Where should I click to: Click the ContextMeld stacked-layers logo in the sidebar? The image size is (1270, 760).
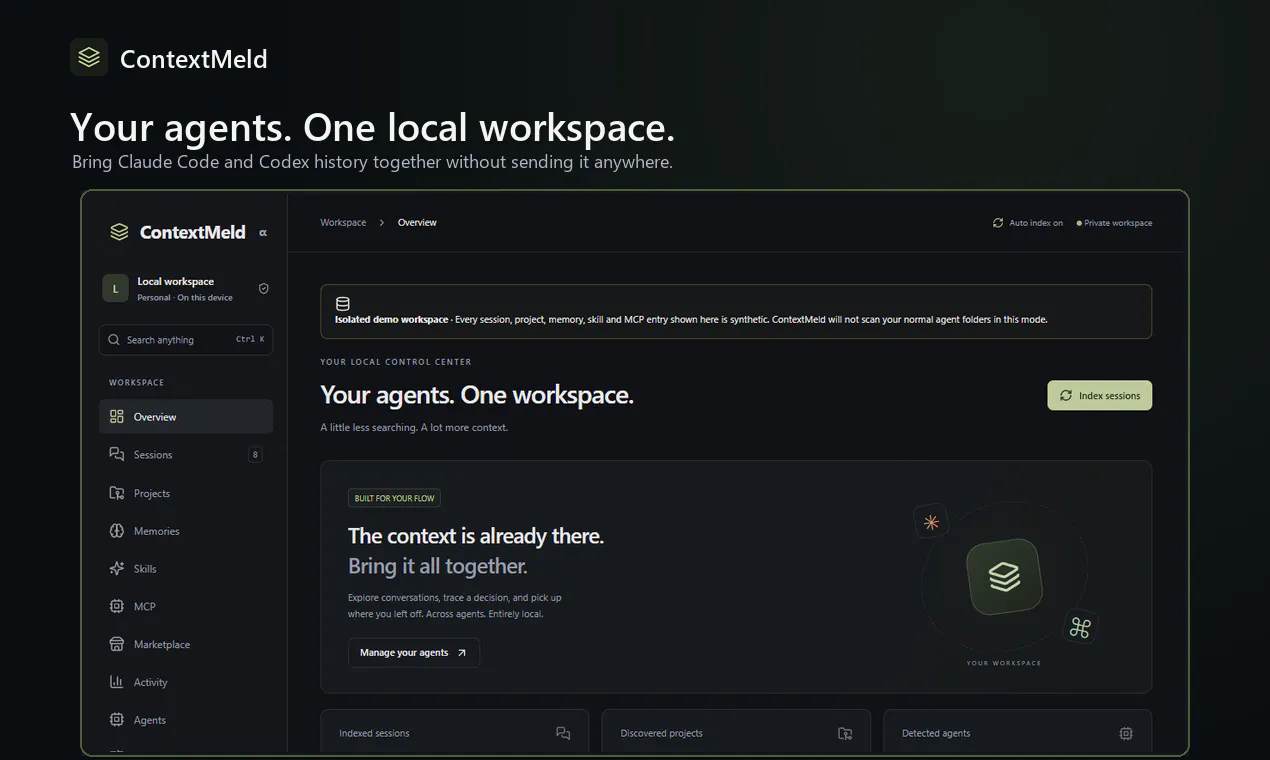point(119,232)
